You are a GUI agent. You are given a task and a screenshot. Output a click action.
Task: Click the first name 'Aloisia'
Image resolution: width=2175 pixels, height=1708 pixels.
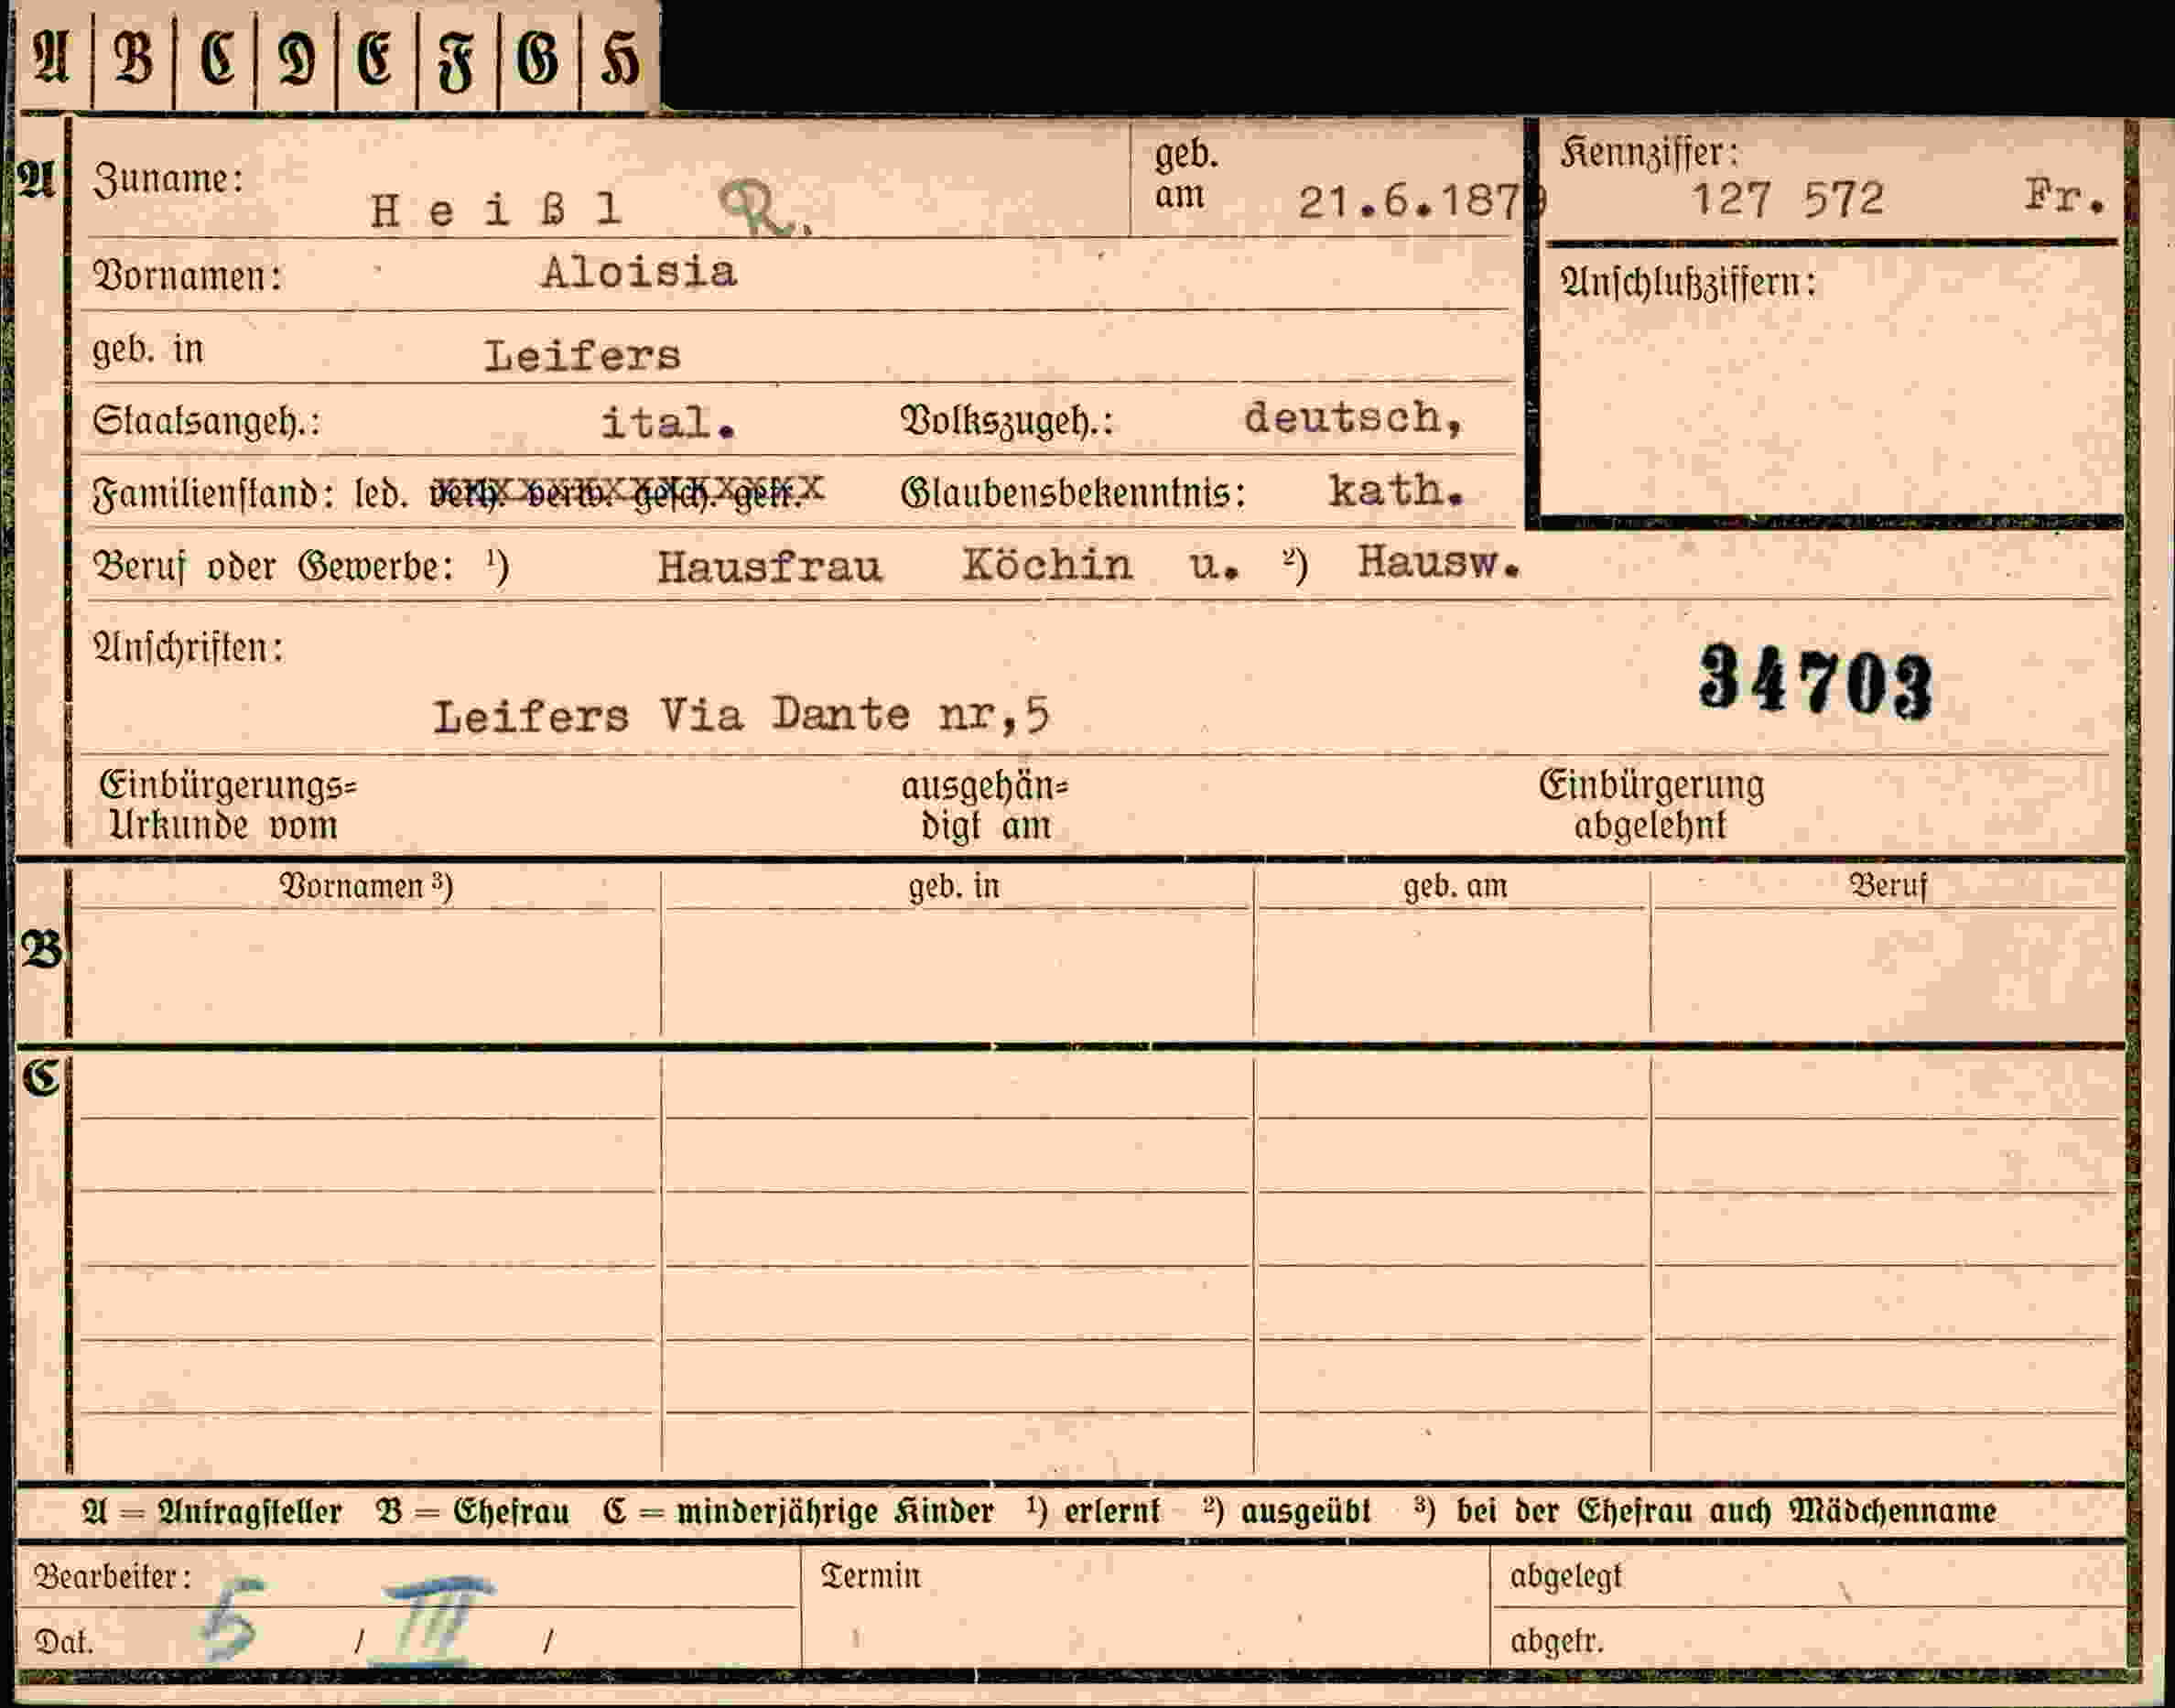pos(639,272)
